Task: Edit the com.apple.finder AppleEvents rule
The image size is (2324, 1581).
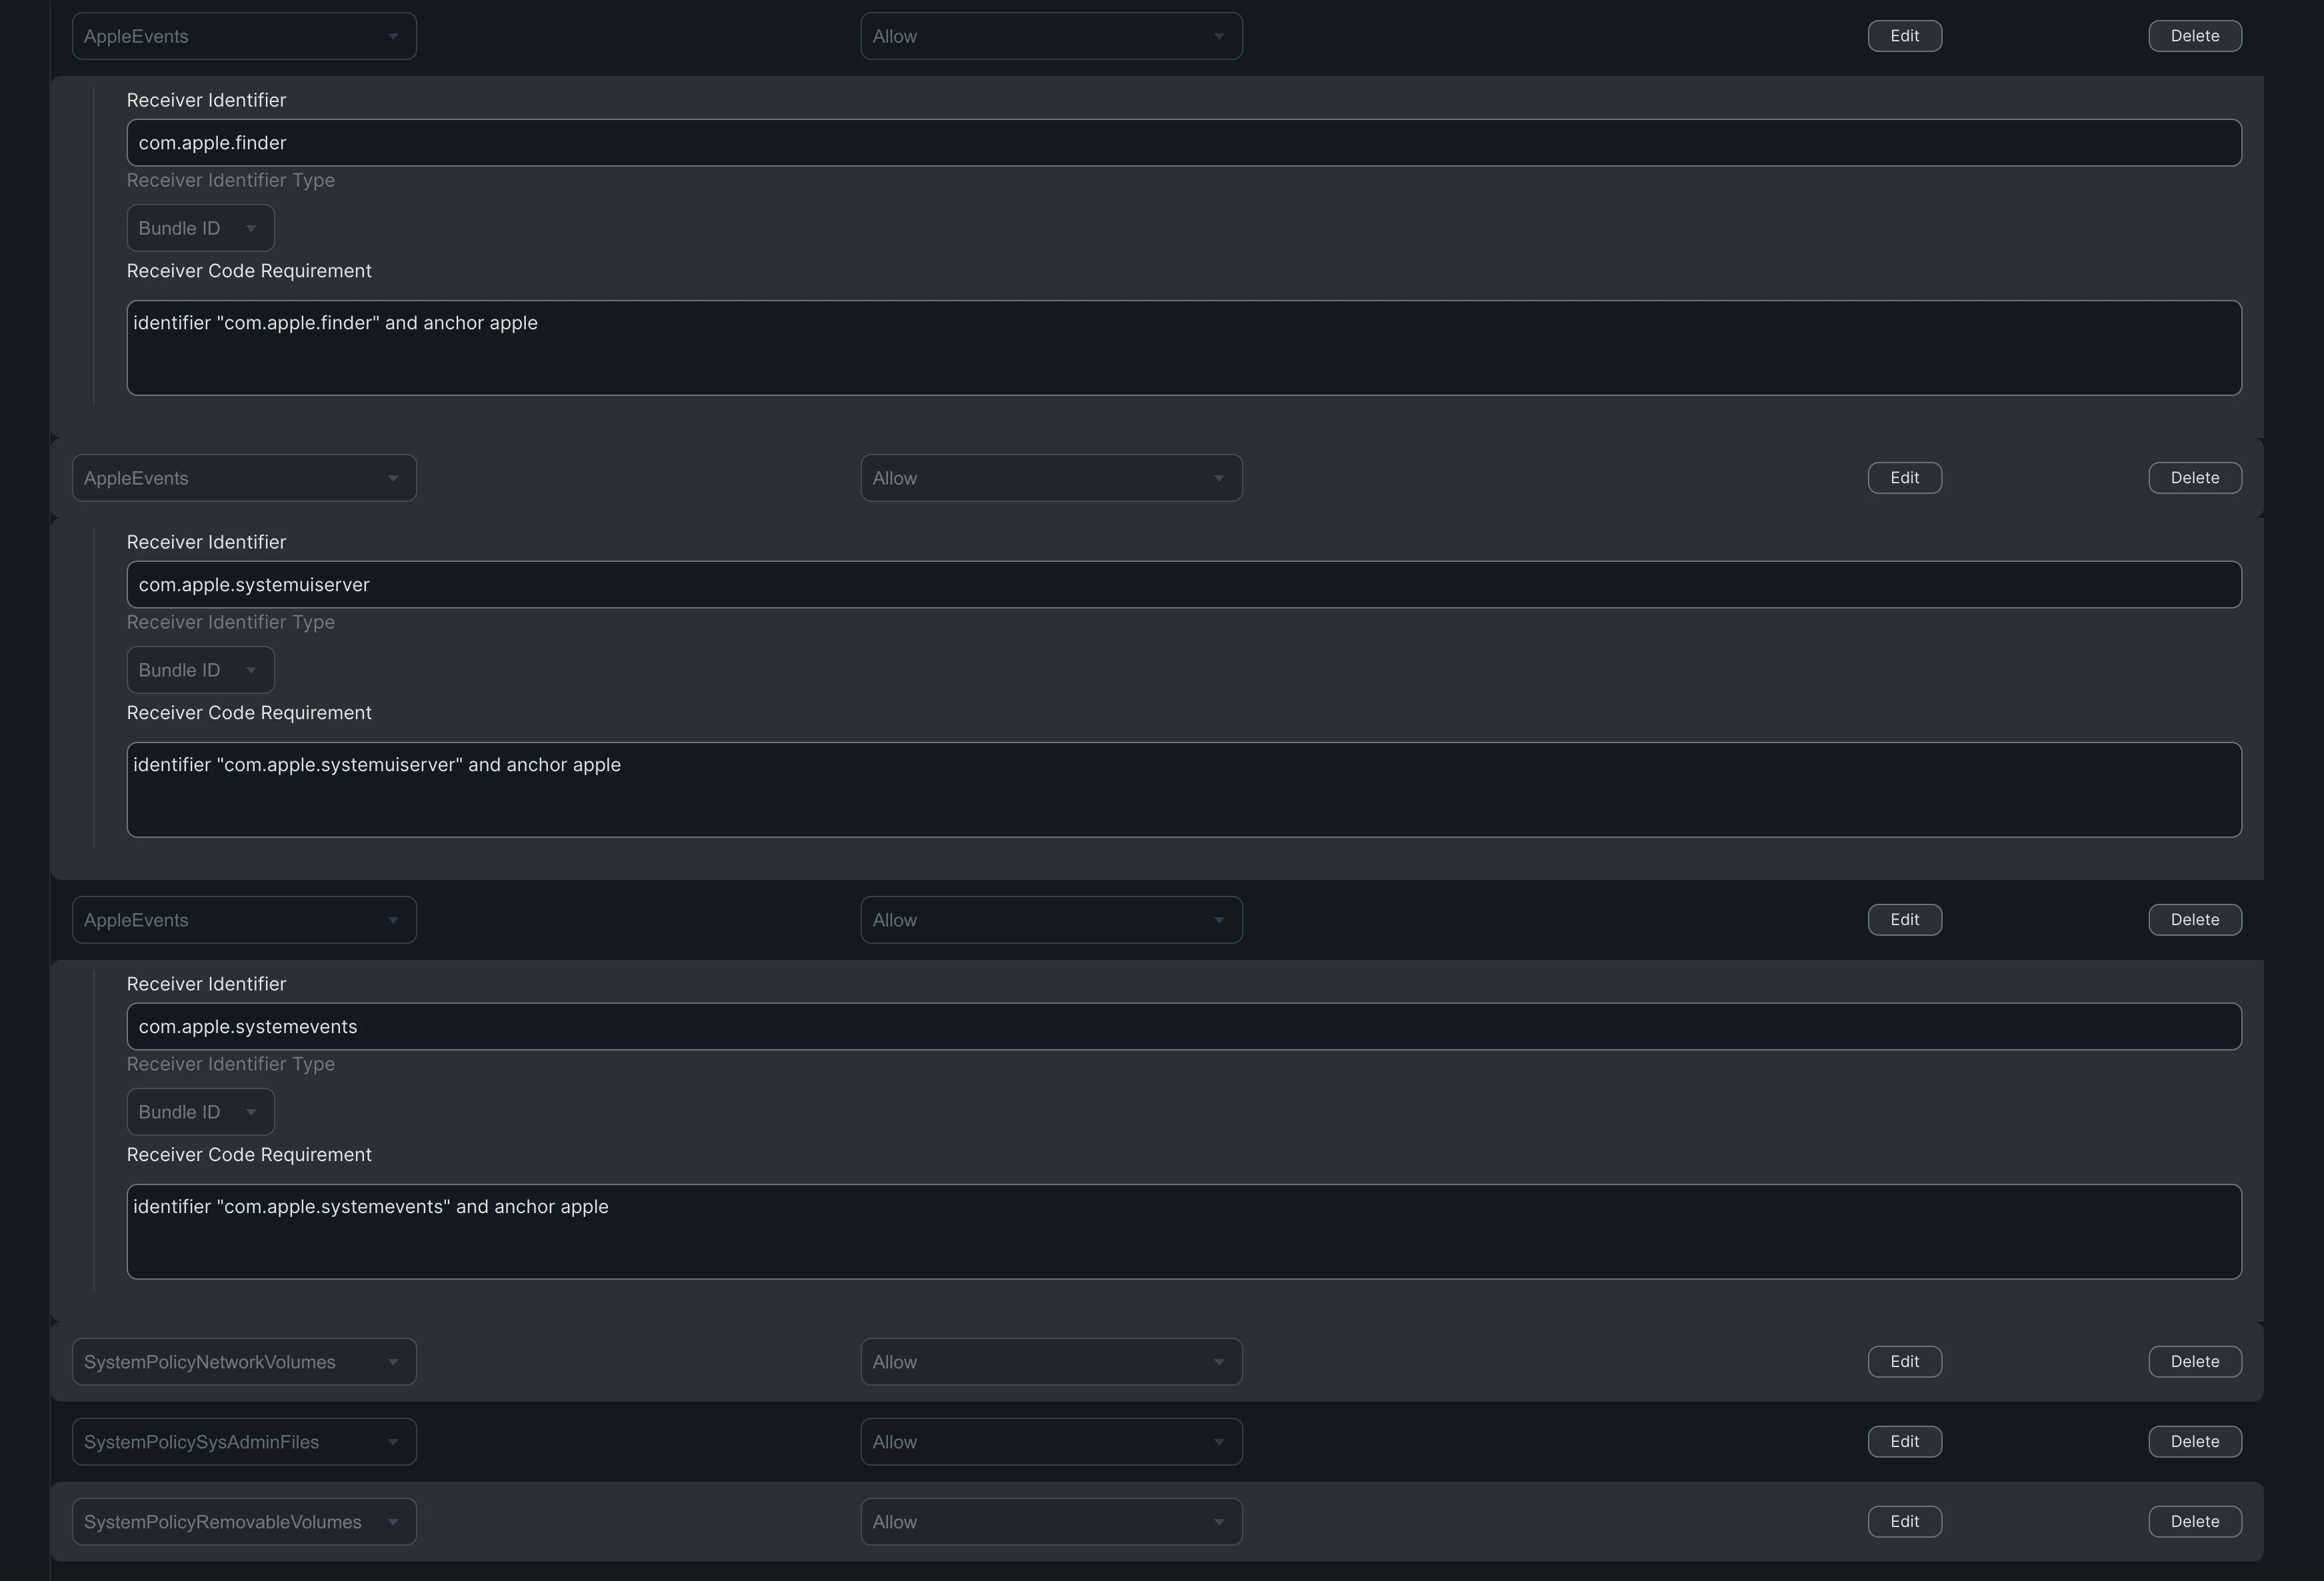Action: click(x=1904, y=36)
